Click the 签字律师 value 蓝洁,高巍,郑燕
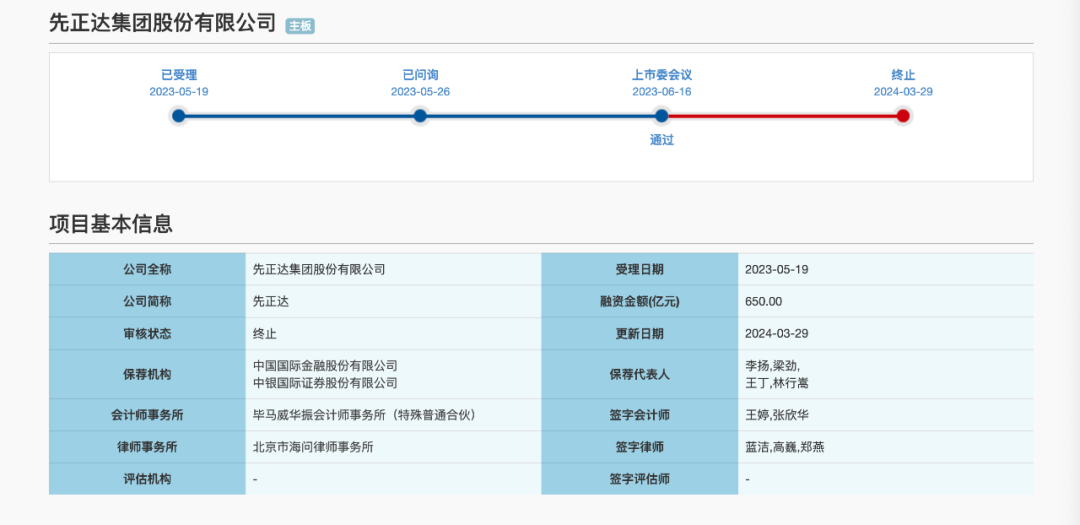Viewport: 1080px width, 525px height. tap(785, 447)
